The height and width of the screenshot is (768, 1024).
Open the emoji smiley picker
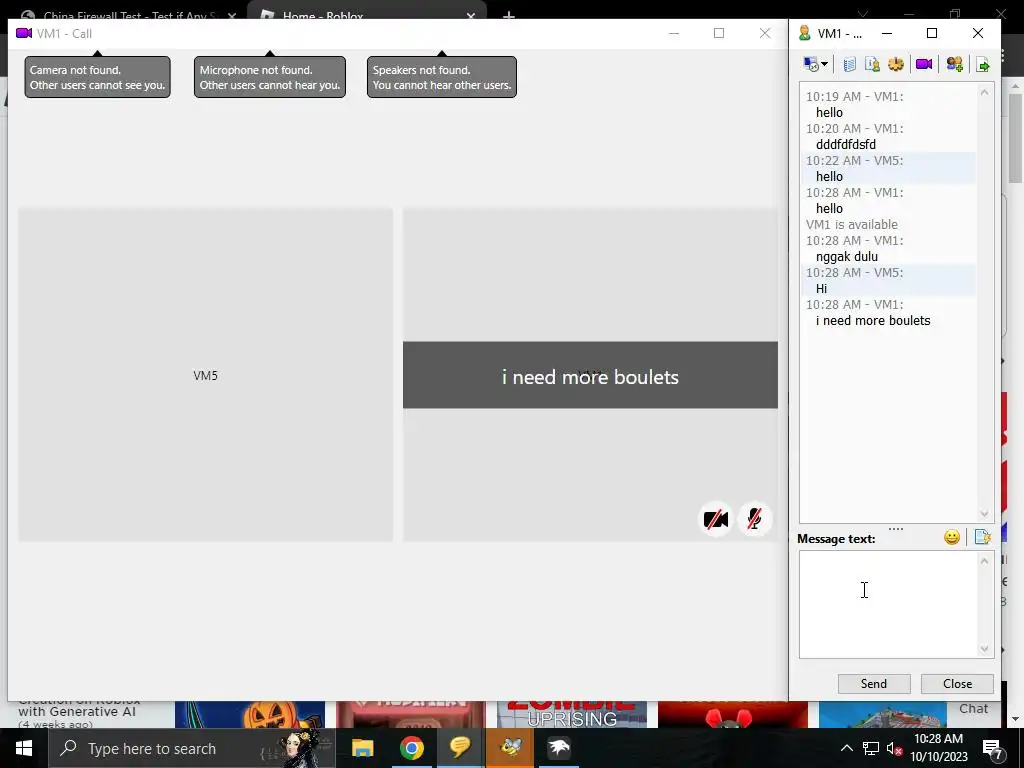pos(952,537)
